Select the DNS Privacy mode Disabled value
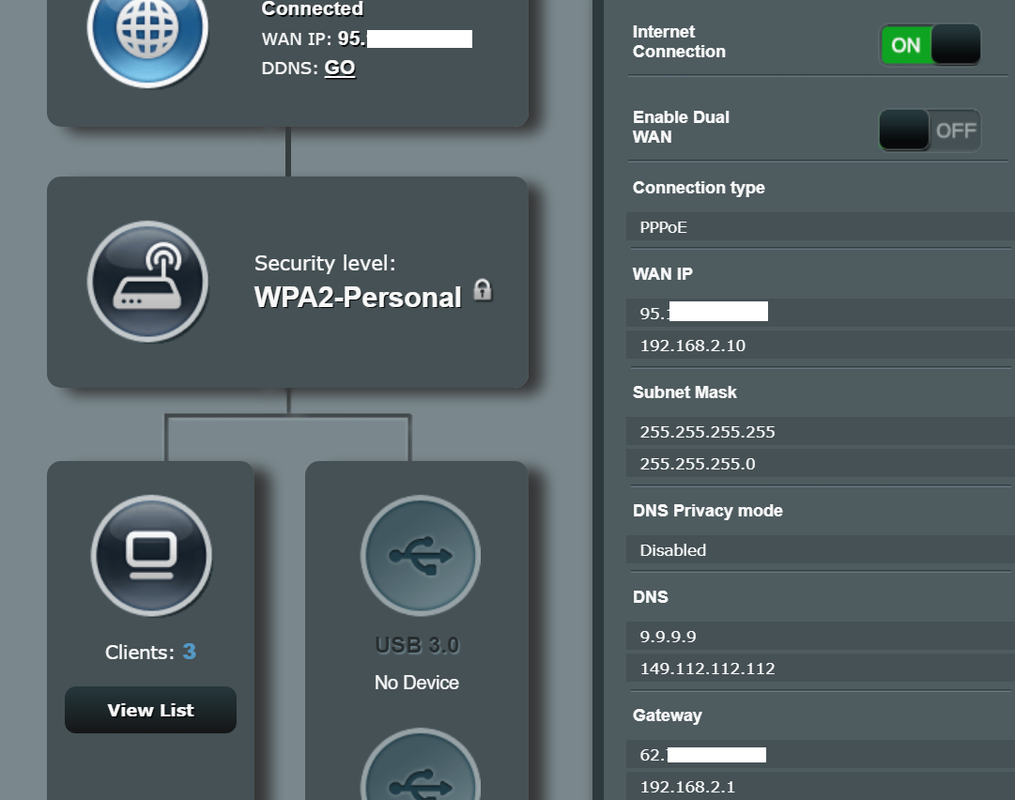1015x800 pixels. coord(673,550)
